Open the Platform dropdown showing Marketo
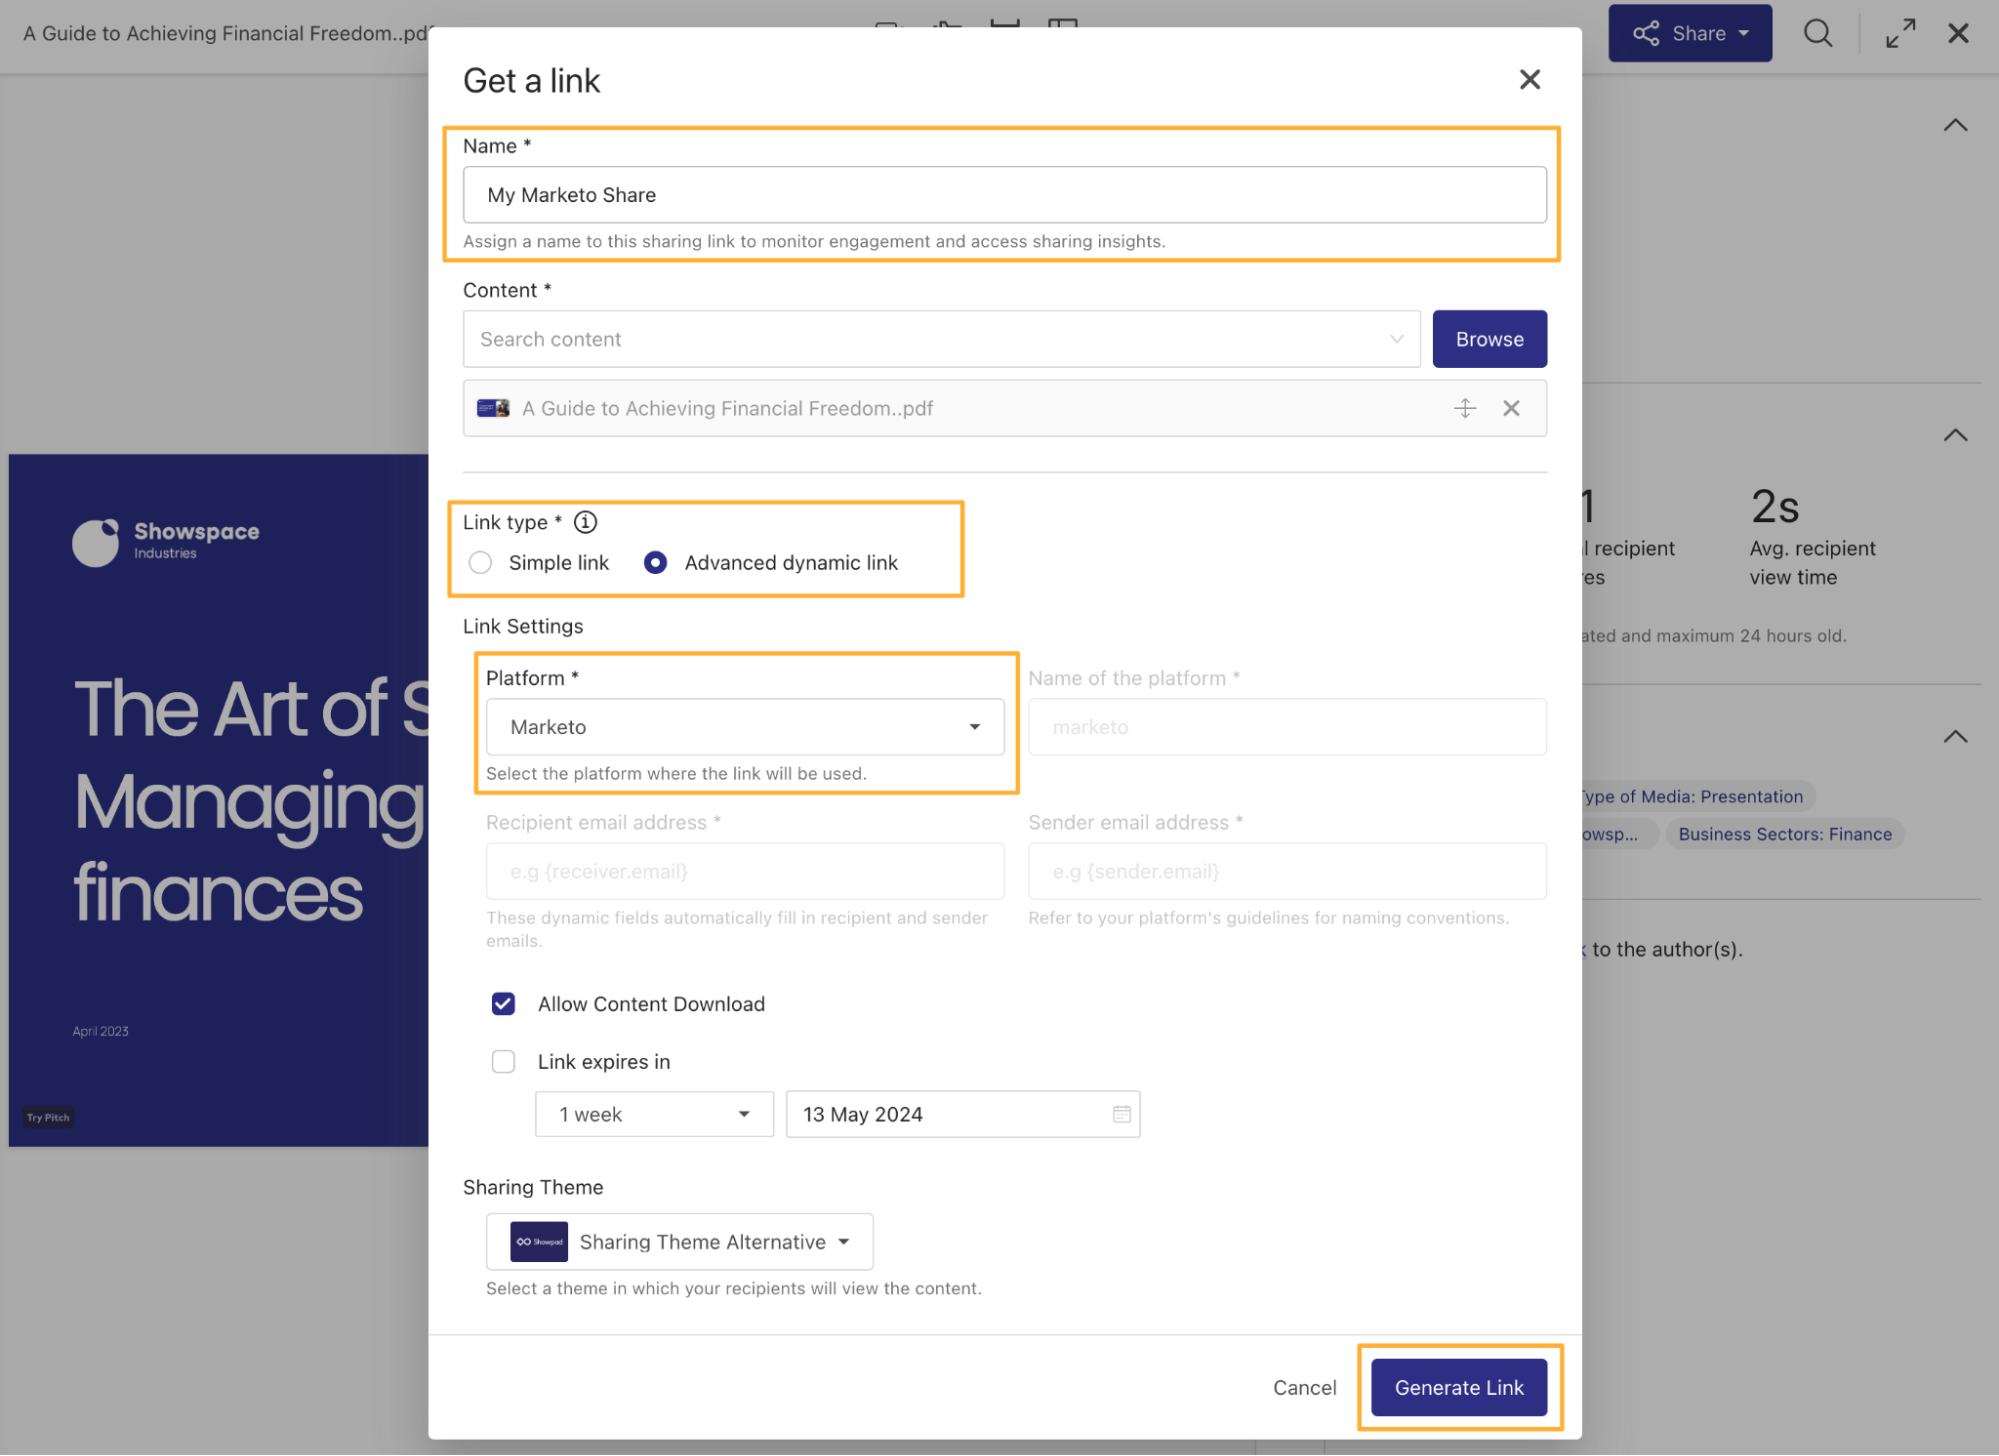This screenshot has width=1999, height=1456. (x=745, y=727)
